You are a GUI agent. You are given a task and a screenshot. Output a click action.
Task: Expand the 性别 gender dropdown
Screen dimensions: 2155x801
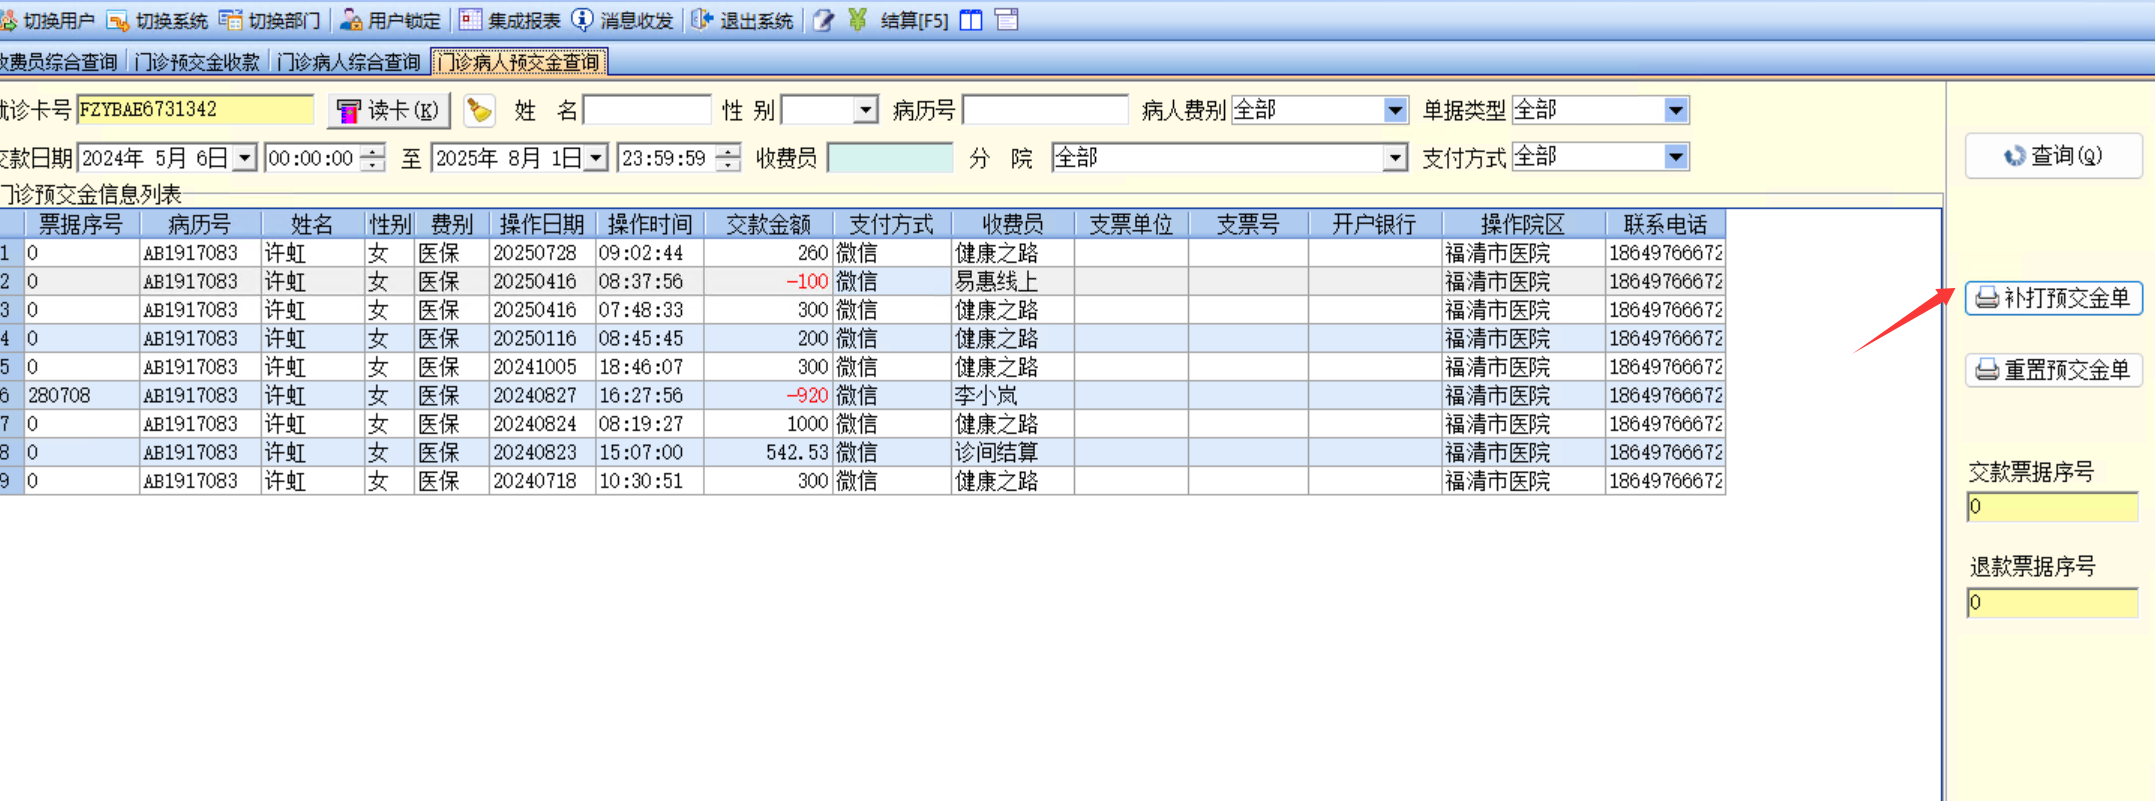[x=866, y=110]
